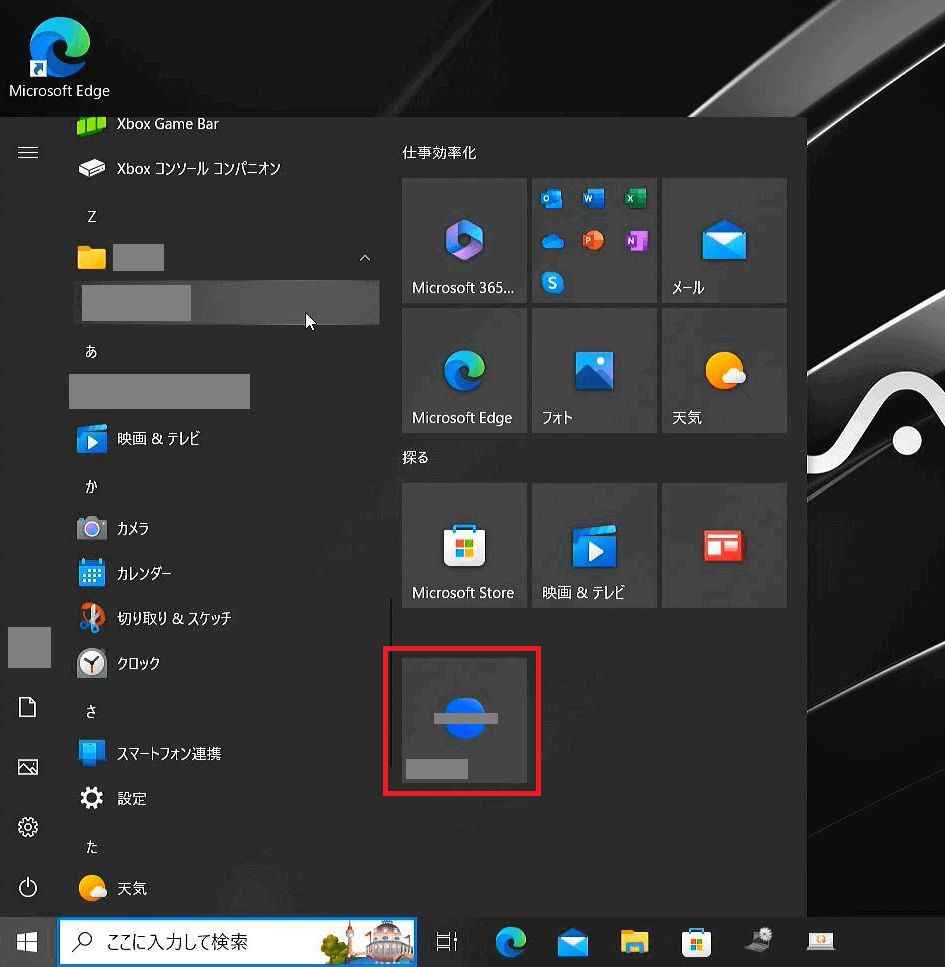Open Documents from the Start rail
Screen dimensions: 945x967
pos(28,707)
